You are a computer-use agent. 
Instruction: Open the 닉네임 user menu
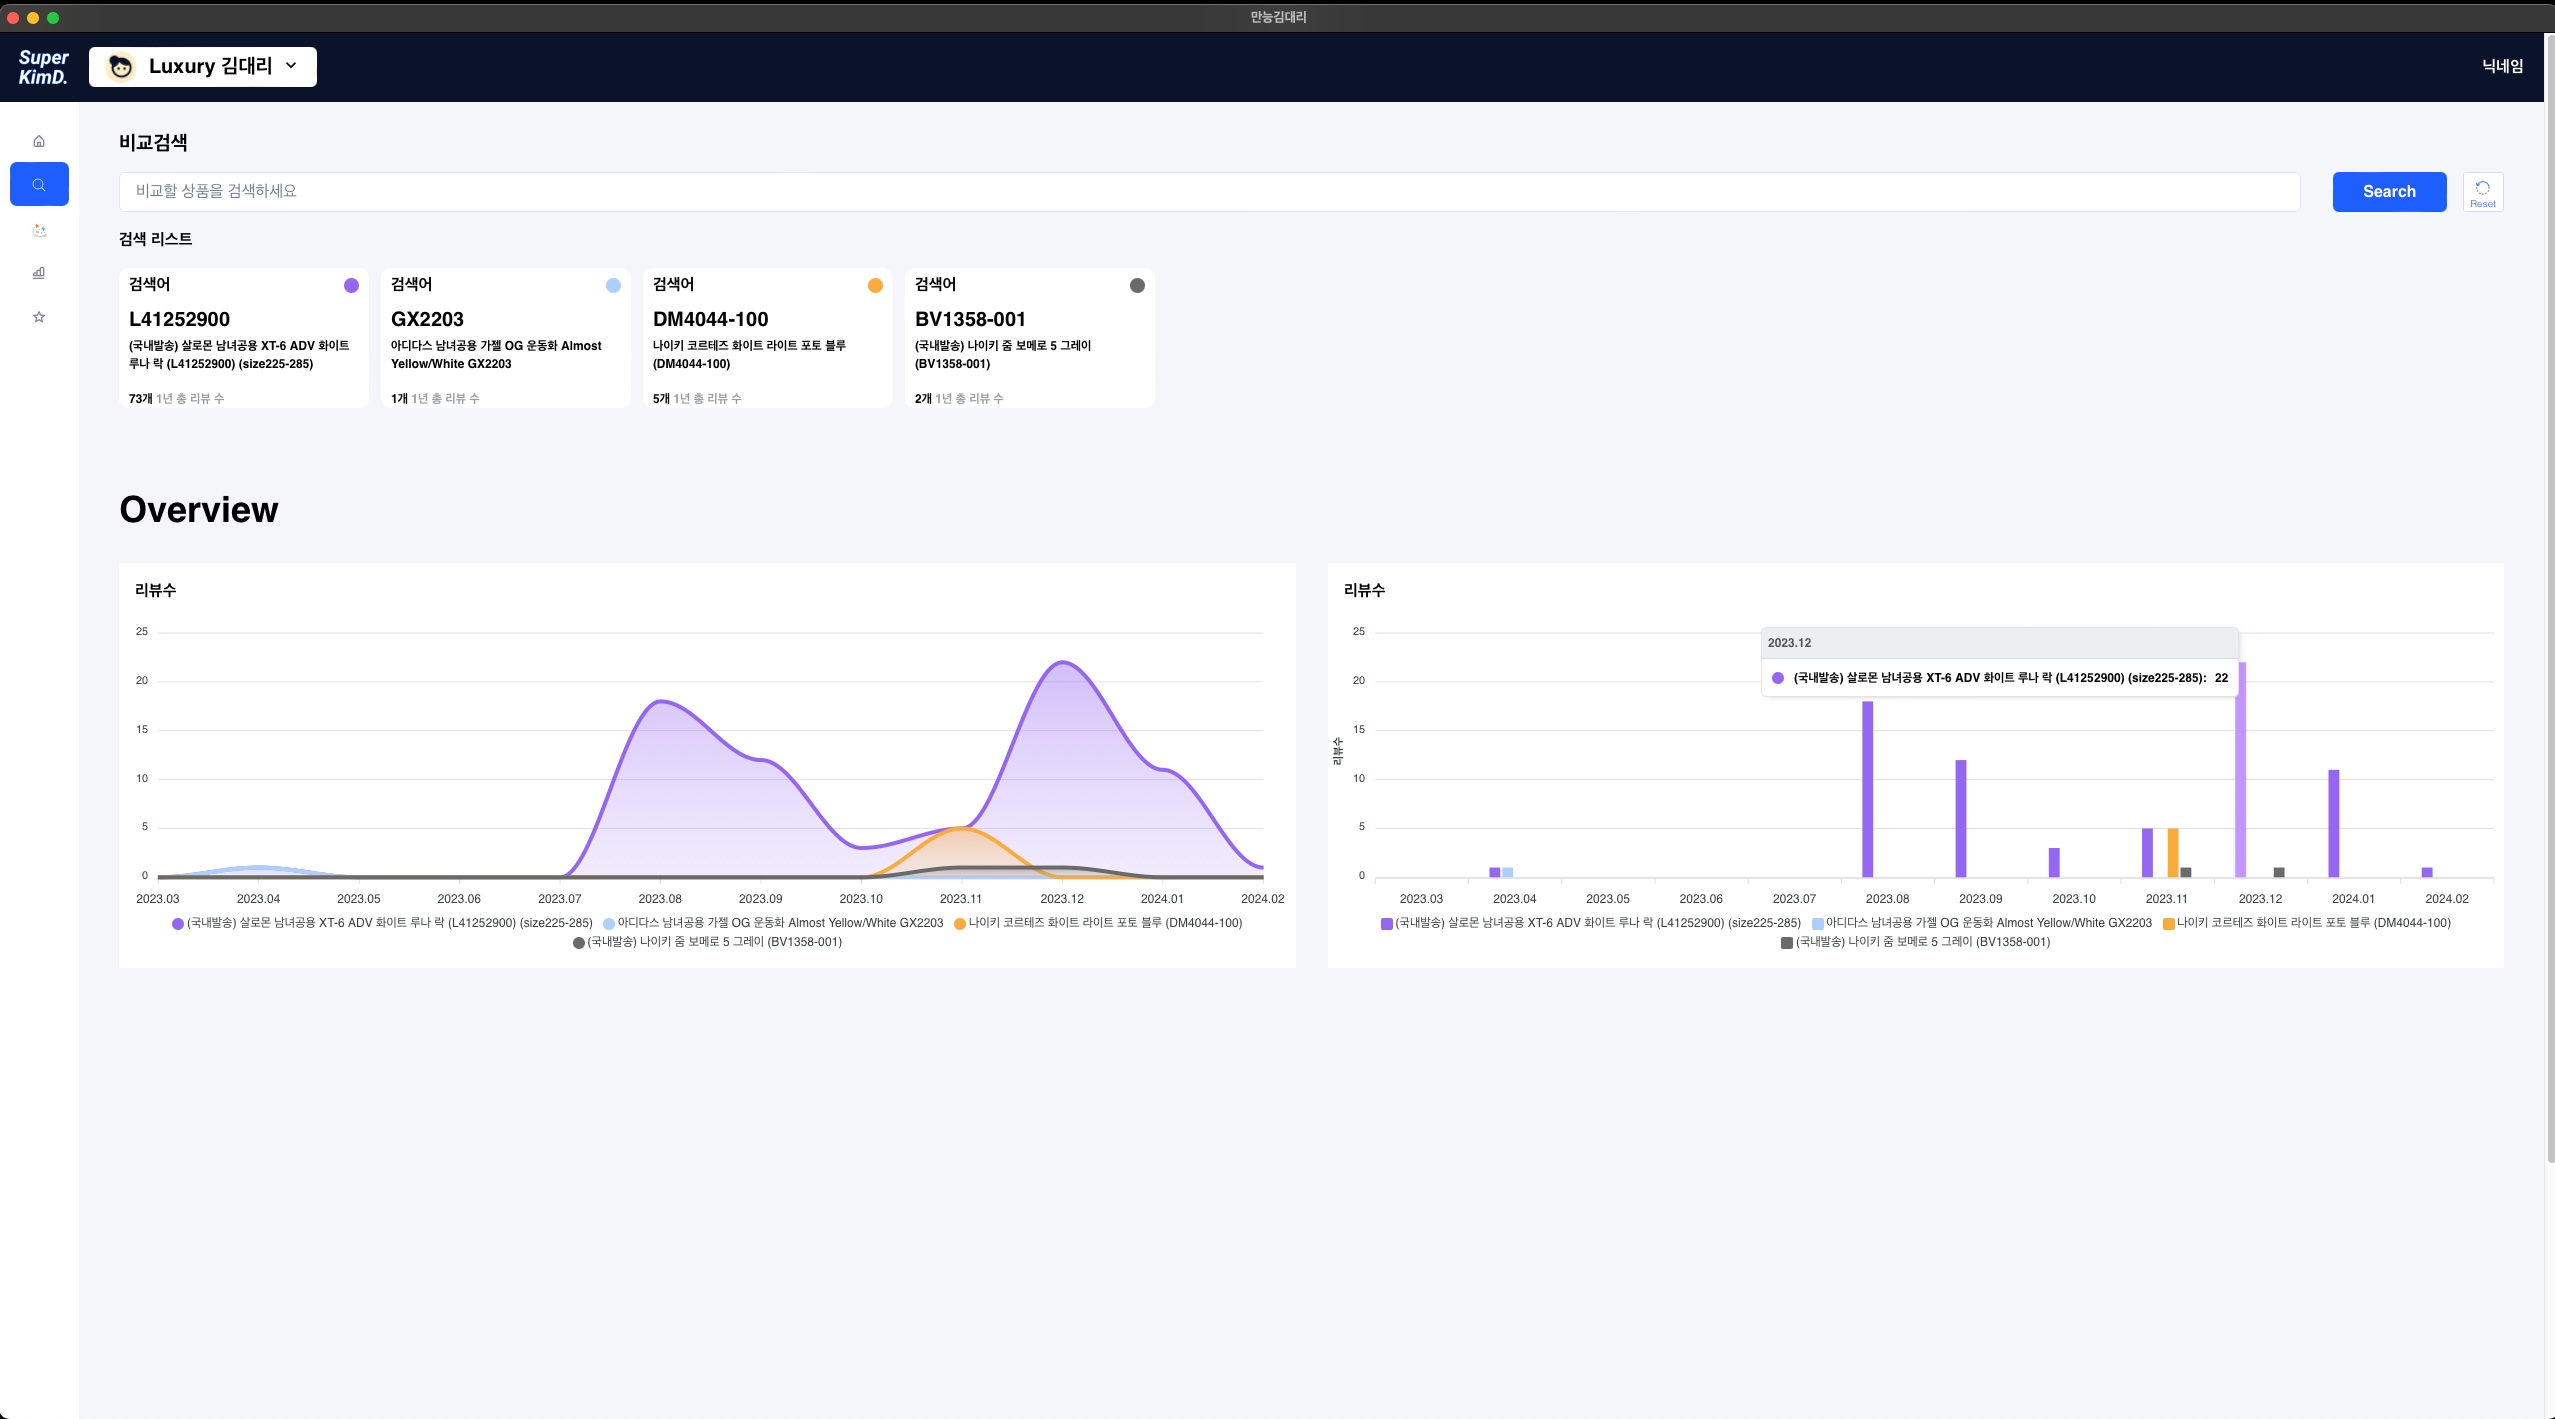2501,66
